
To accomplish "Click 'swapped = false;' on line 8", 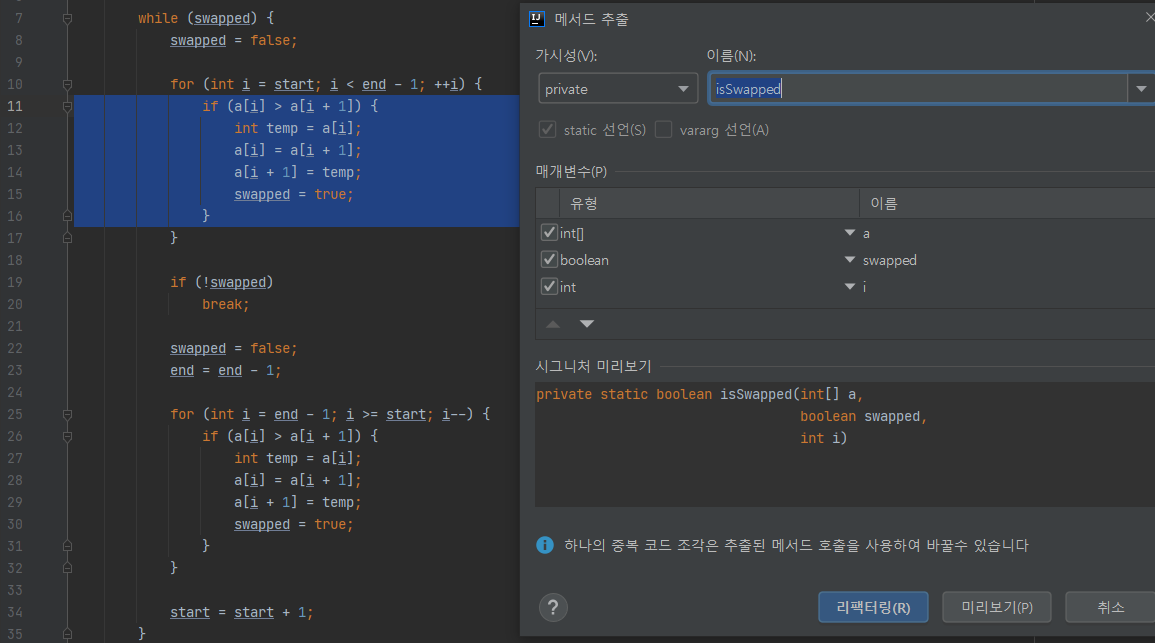I will point(234,41).
